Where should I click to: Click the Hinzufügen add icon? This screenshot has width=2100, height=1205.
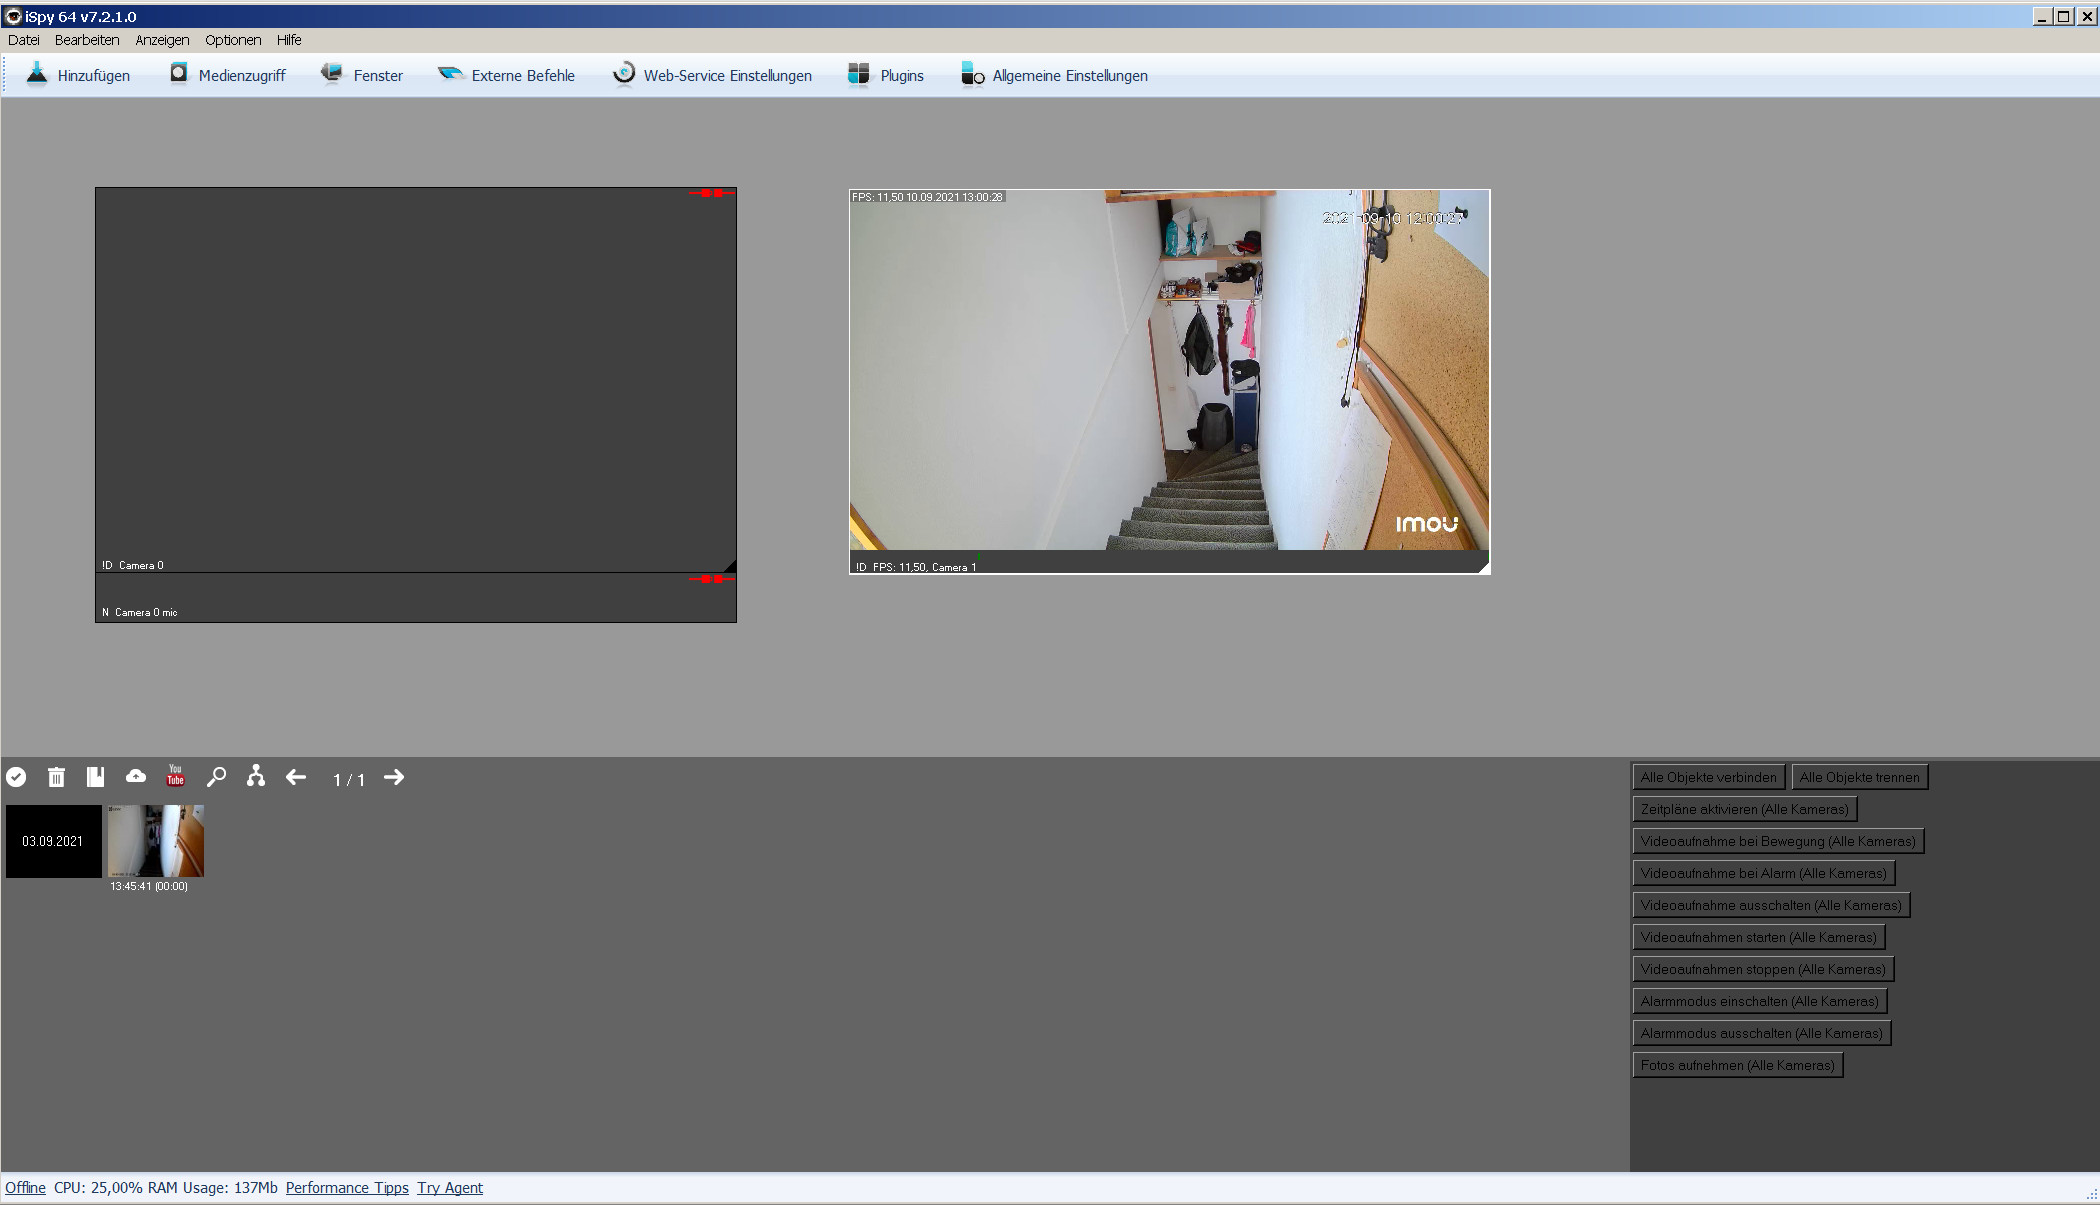tap(37, 75)
